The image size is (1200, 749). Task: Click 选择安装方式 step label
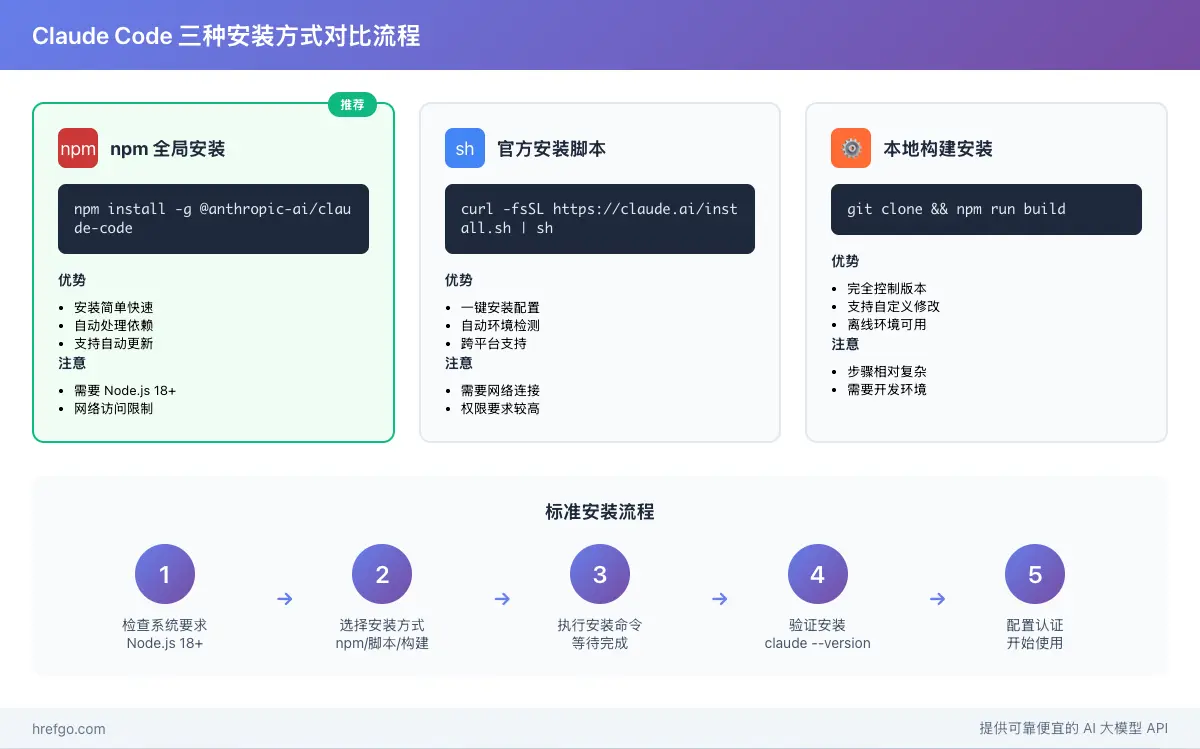(x=382, y=625)
